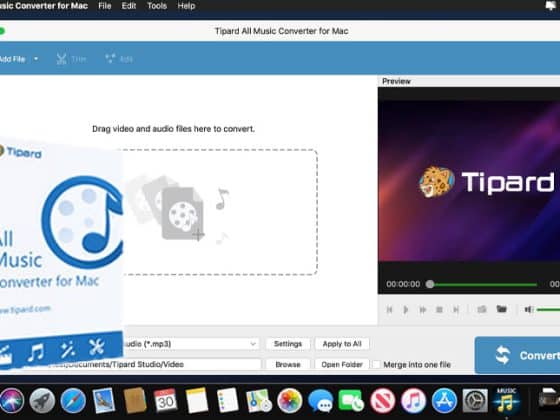Click Open Folder button
Image resolution: width=560 pixels, height=420 pixels.
(342, 364)
